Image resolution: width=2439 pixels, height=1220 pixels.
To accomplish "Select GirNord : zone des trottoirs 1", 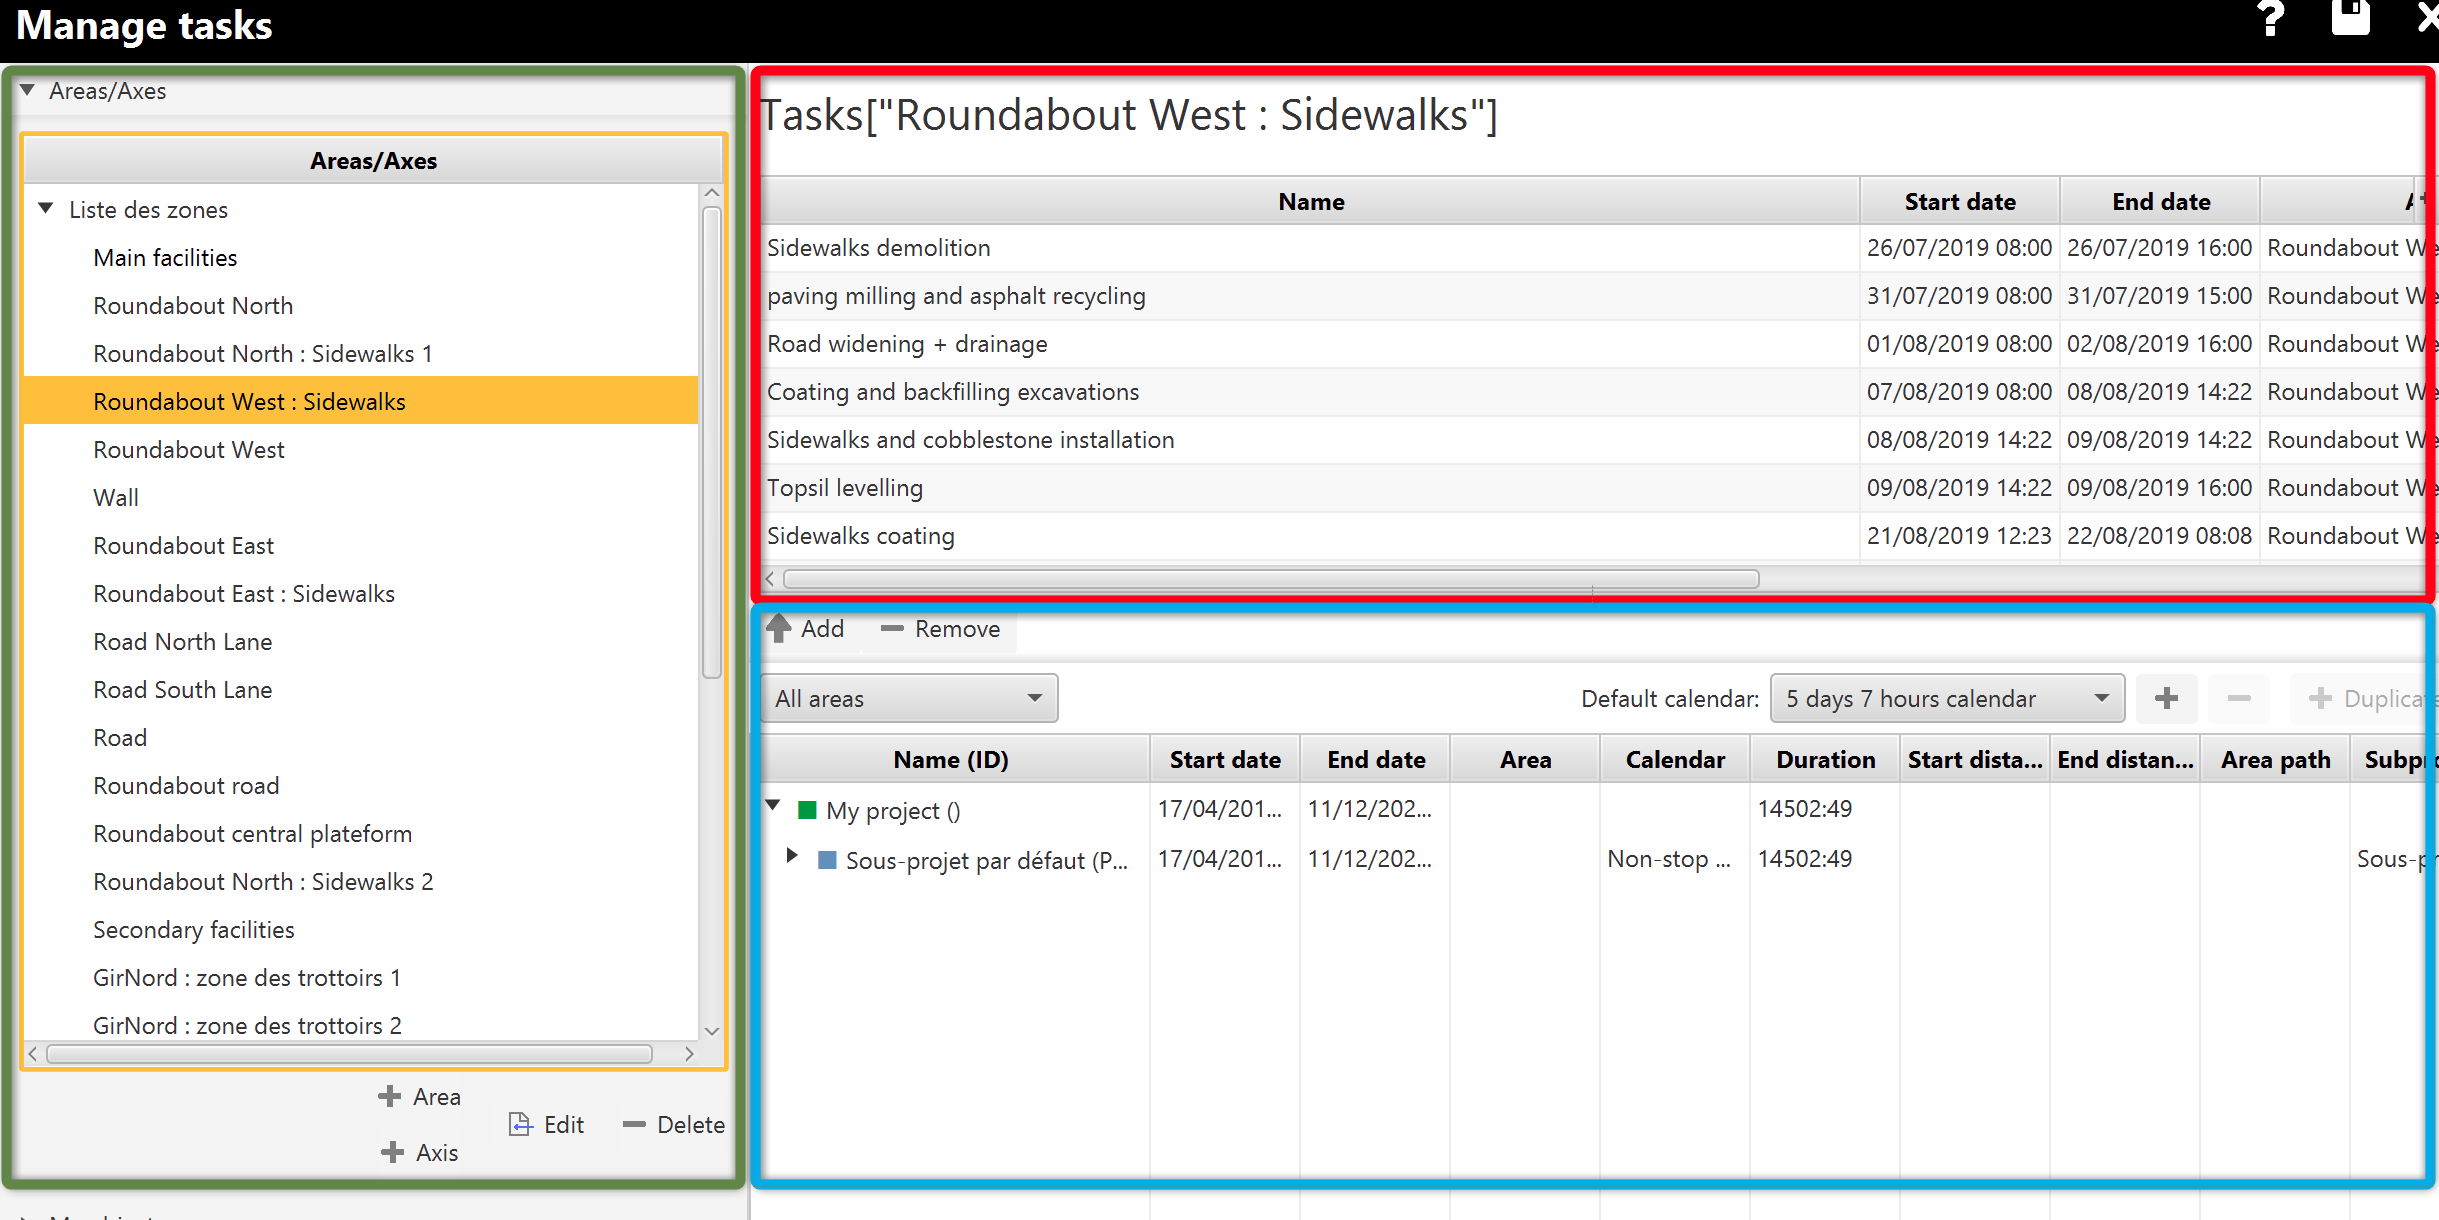I will 247,978.
